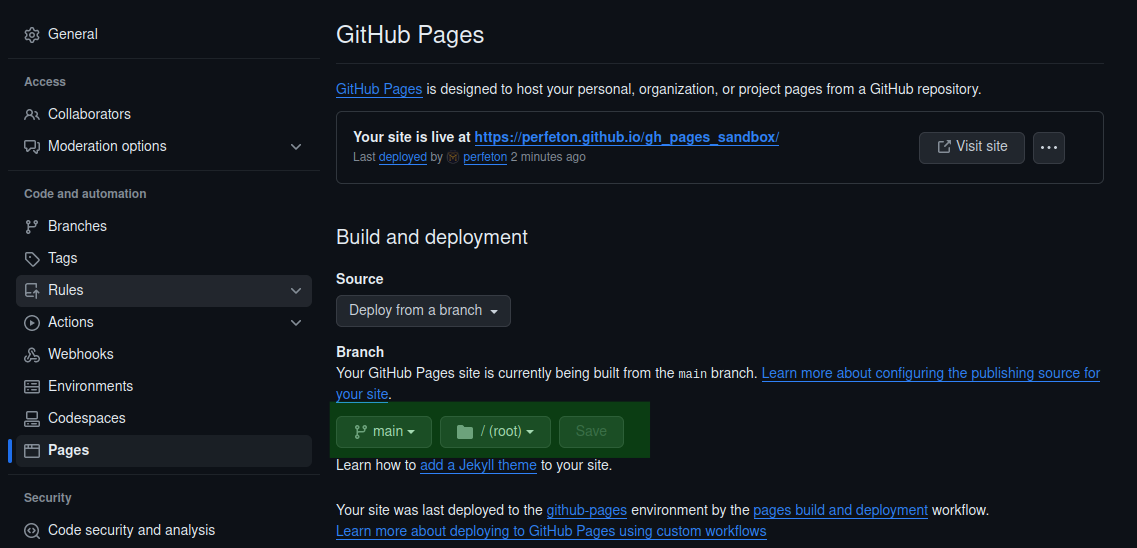Screen dimensions: 1137x548
Task: Click the Pages browser icon
Action: (x=32, y=451)
